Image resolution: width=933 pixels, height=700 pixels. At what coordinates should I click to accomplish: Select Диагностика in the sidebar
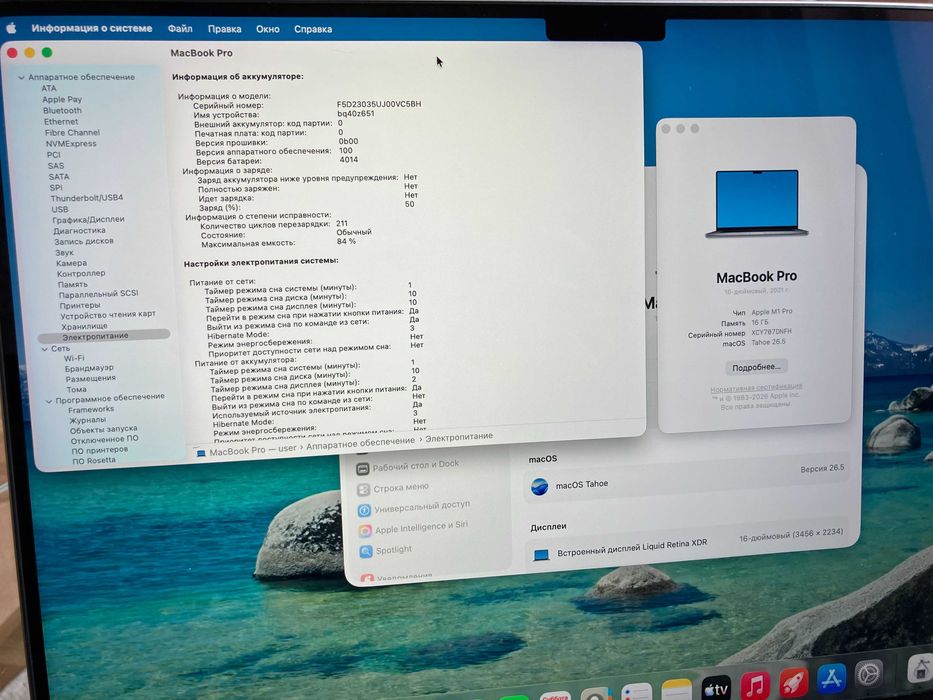pyautogui.click(x=79, y=230)
